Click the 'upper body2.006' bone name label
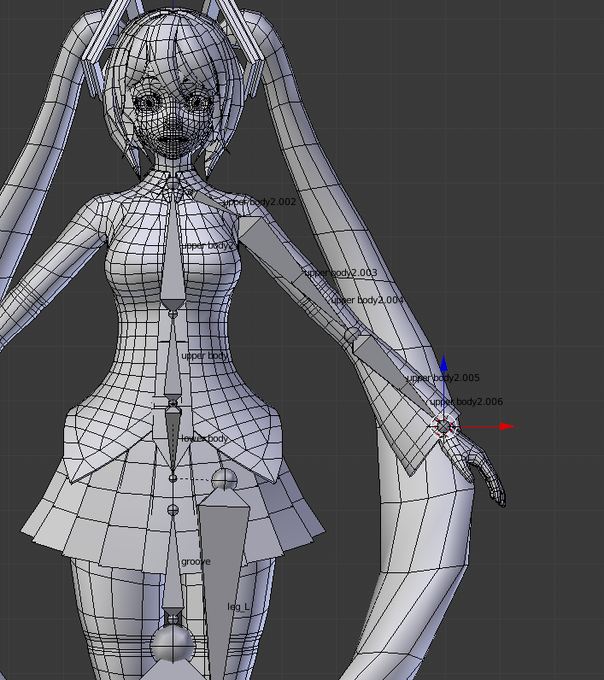This screenshot has height=680, width=604. (x=467, y=402)
